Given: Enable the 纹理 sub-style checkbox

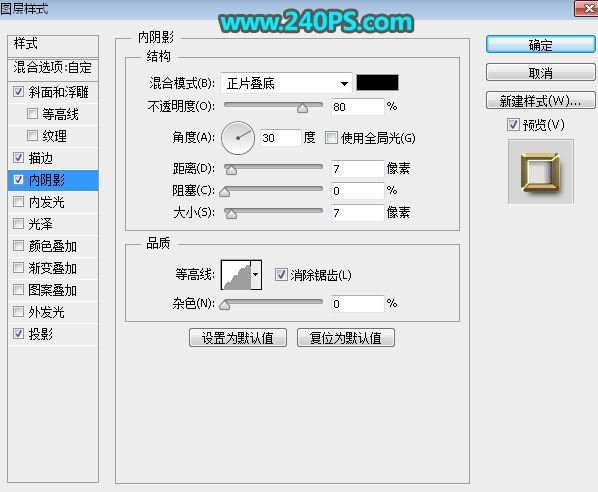Looking at the screenshot, I should 32,135.
